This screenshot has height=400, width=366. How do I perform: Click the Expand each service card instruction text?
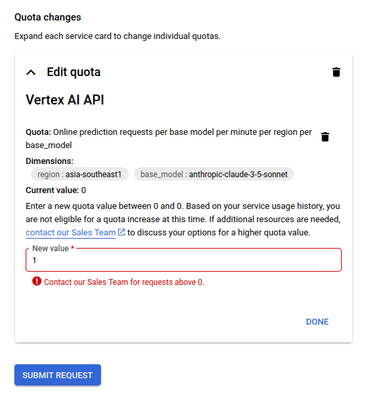click(x=117, y=36)
